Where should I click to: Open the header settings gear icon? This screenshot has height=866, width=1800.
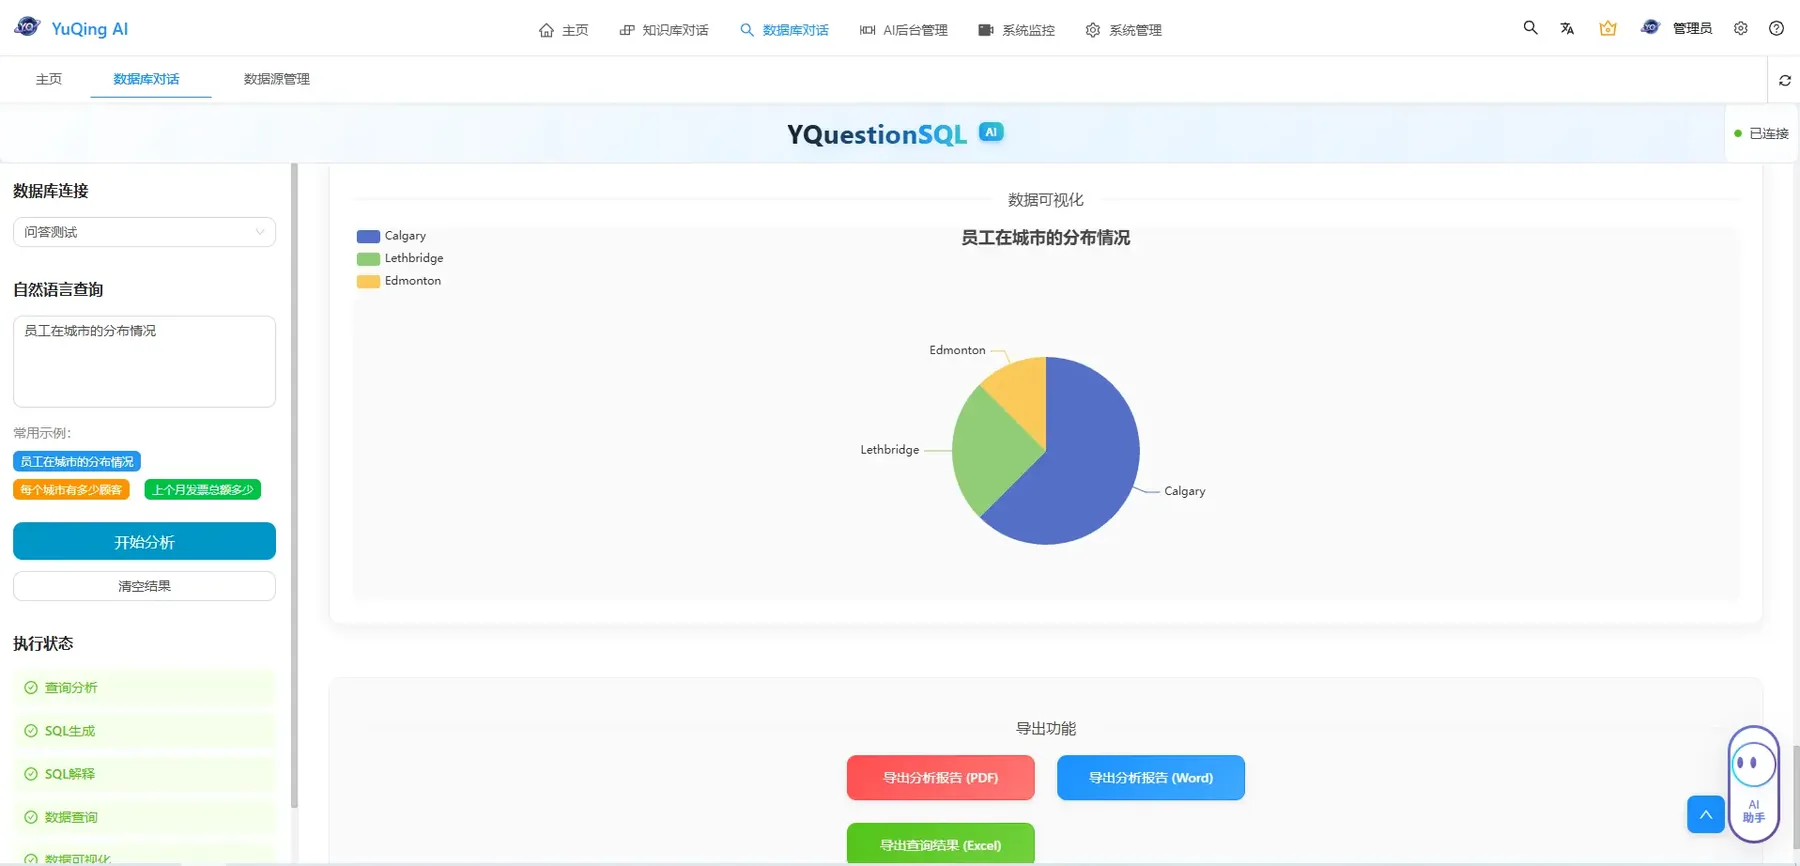point(1741,28)
